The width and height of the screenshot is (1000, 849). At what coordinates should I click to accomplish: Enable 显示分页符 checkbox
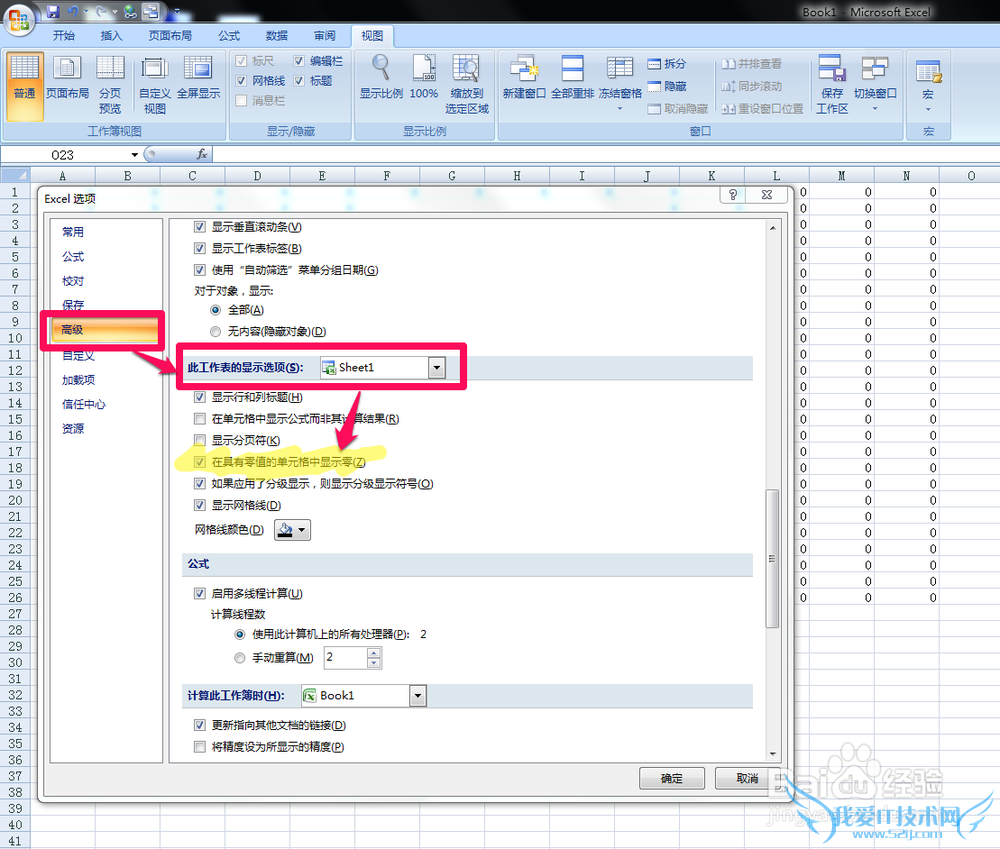click(x=200, y=440)
